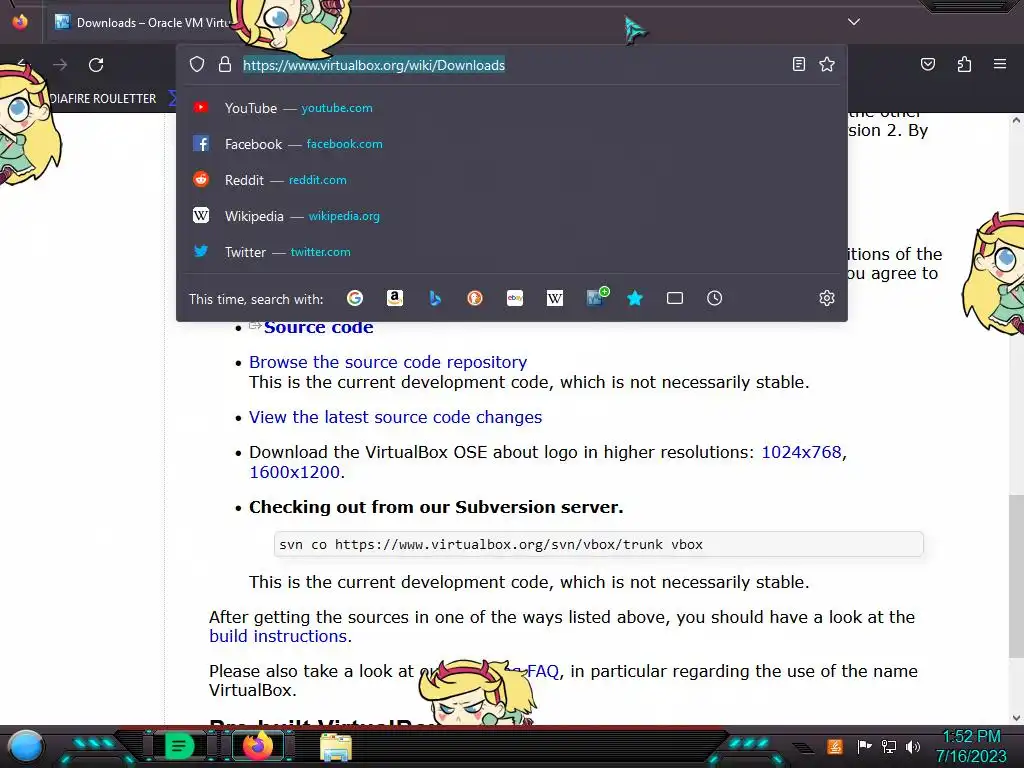Click 'Checking out from our Subversion server.' text
This screenshot has height=768, width=1024.
[436, 507]
